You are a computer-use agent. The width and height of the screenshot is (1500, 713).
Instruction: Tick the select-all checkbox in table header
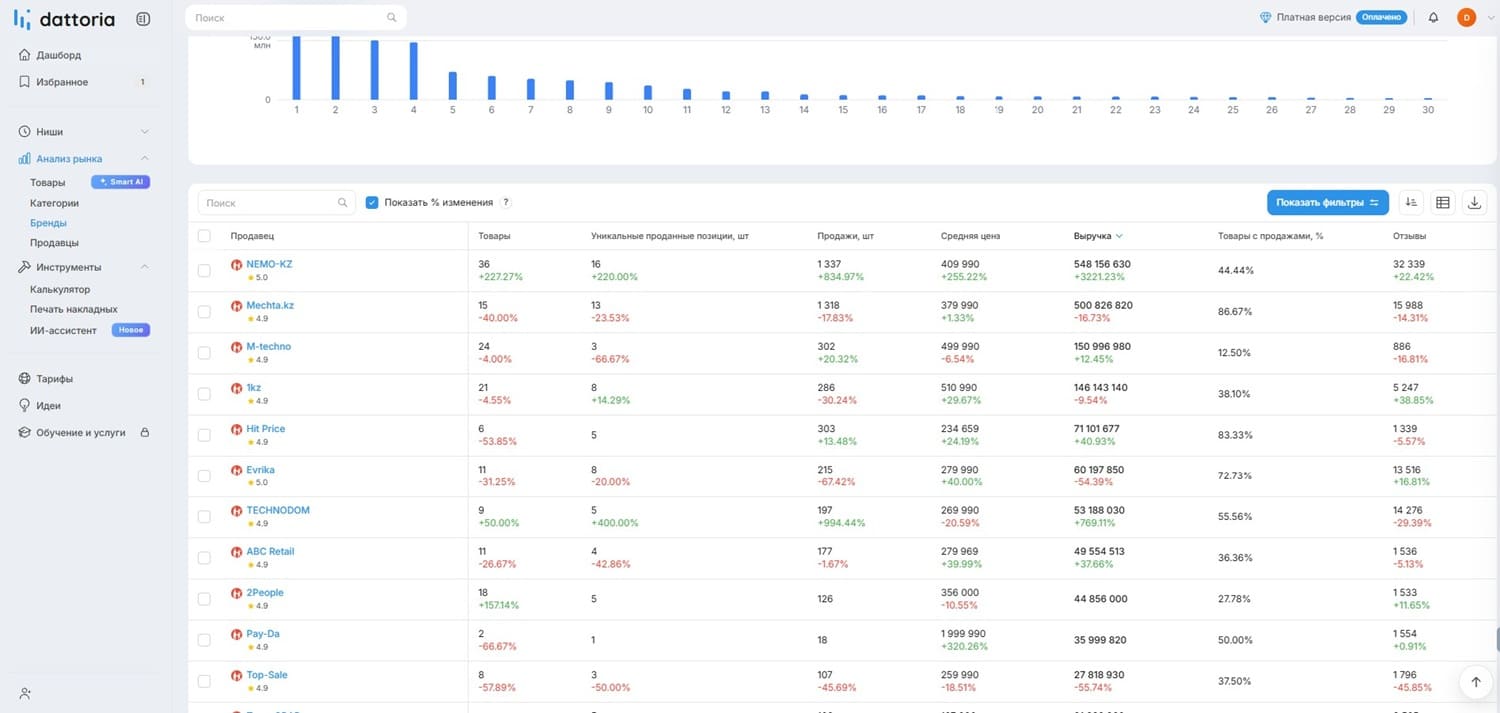click(204, 236)
